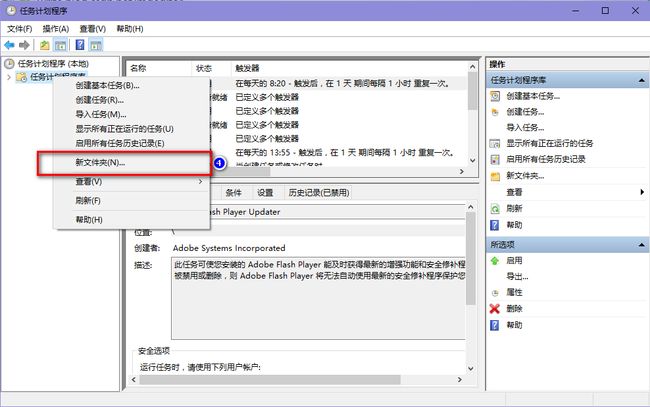Open the 查看(V) submenu in context menu
Image resolution: width=650 pixels, height=407 pixels.
131,182
